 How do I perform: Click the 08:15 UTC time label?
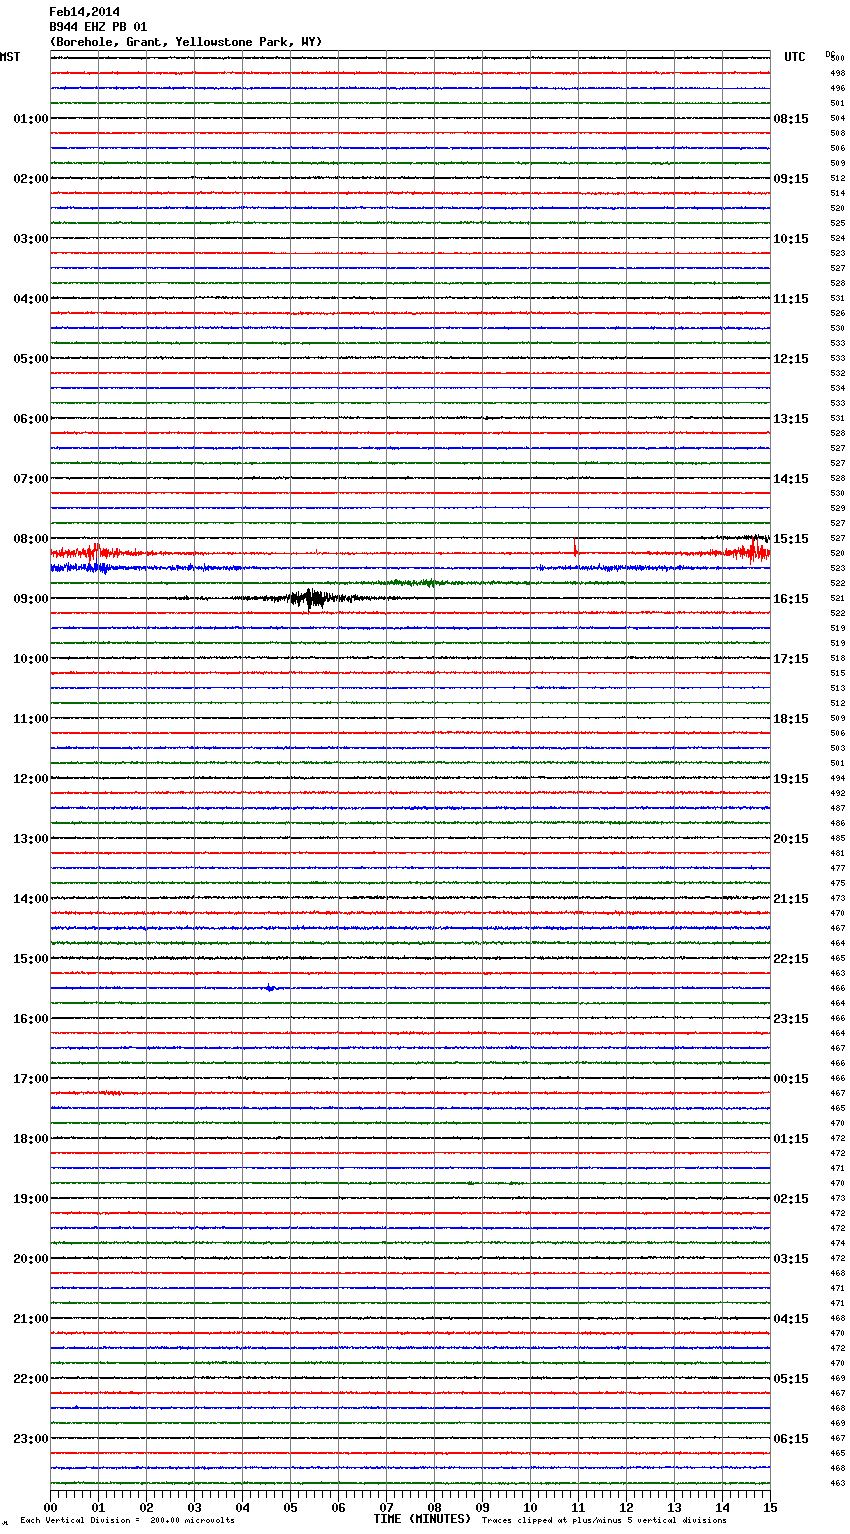tap(791, 119)
